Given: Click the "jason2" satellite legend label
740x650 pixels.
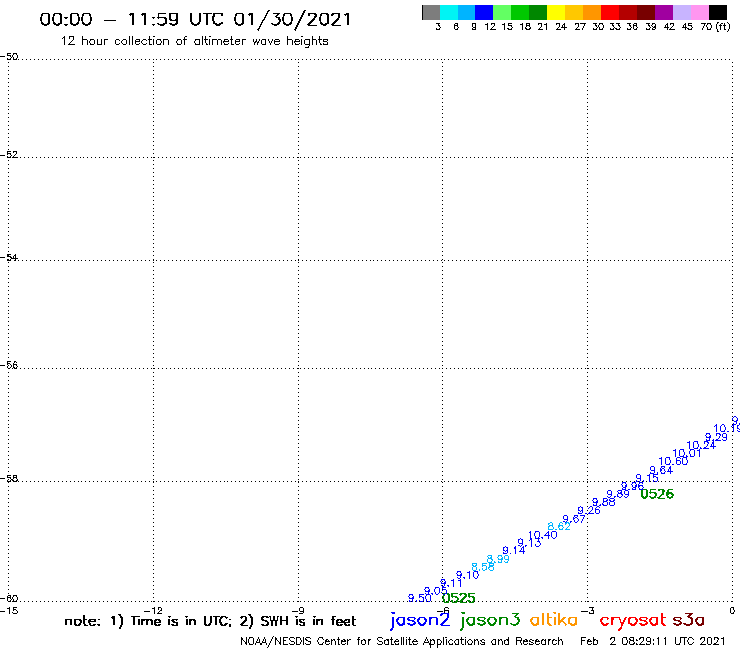Looking at the screenshot, I should point(420,620).
